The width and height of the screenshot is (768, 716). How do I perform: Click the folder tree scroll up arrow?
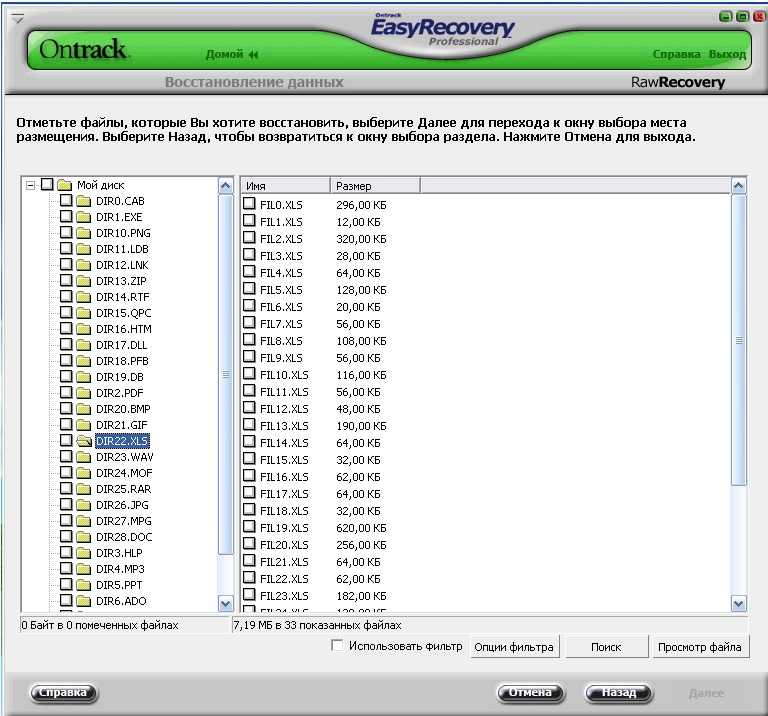coord(225,186)
